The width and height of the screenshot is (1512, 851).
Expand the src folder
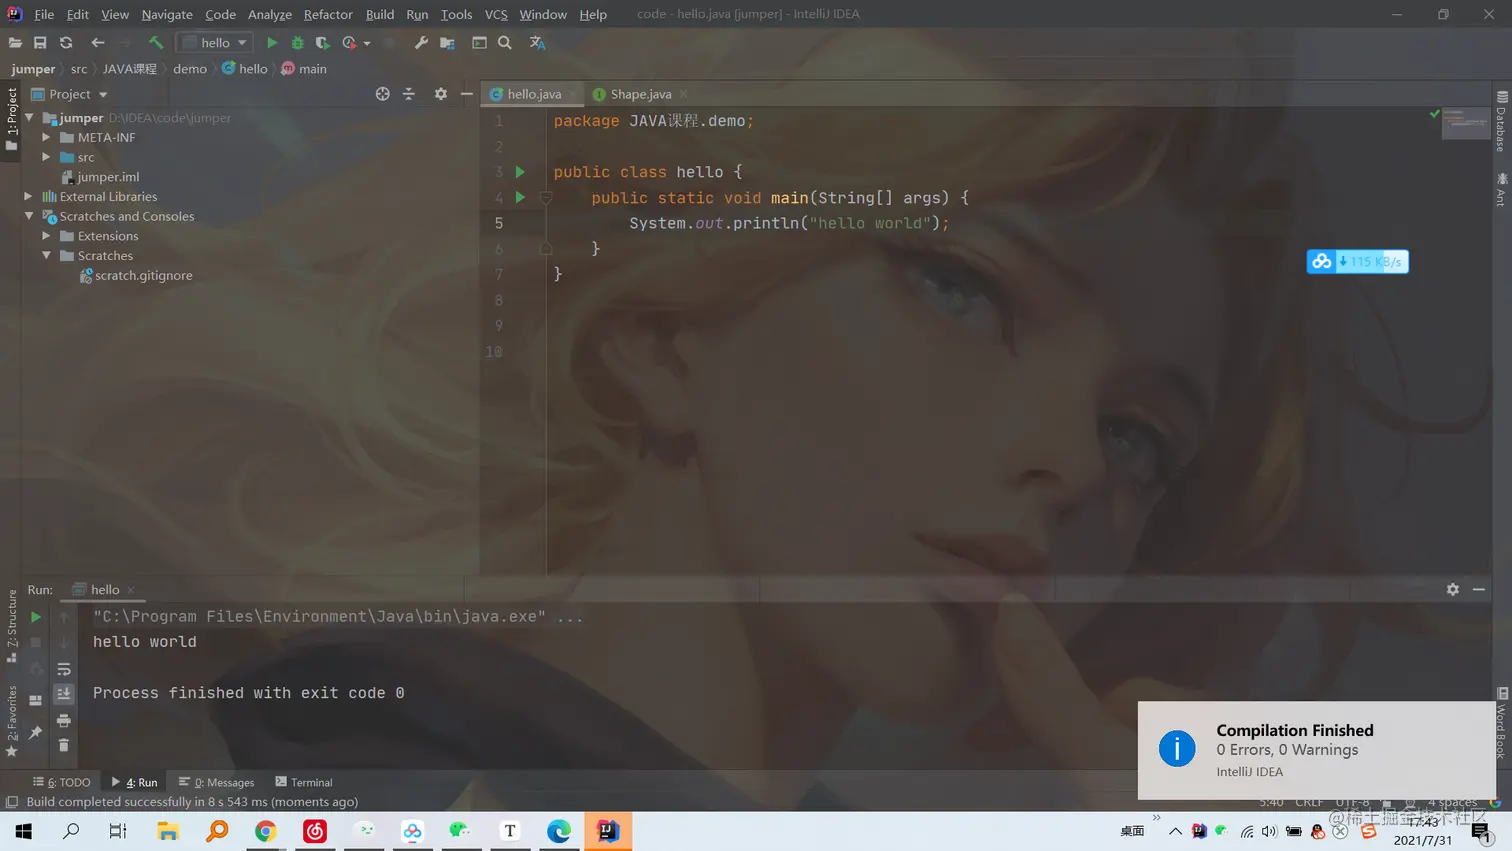pyautogui.click(x=46, y=157)
